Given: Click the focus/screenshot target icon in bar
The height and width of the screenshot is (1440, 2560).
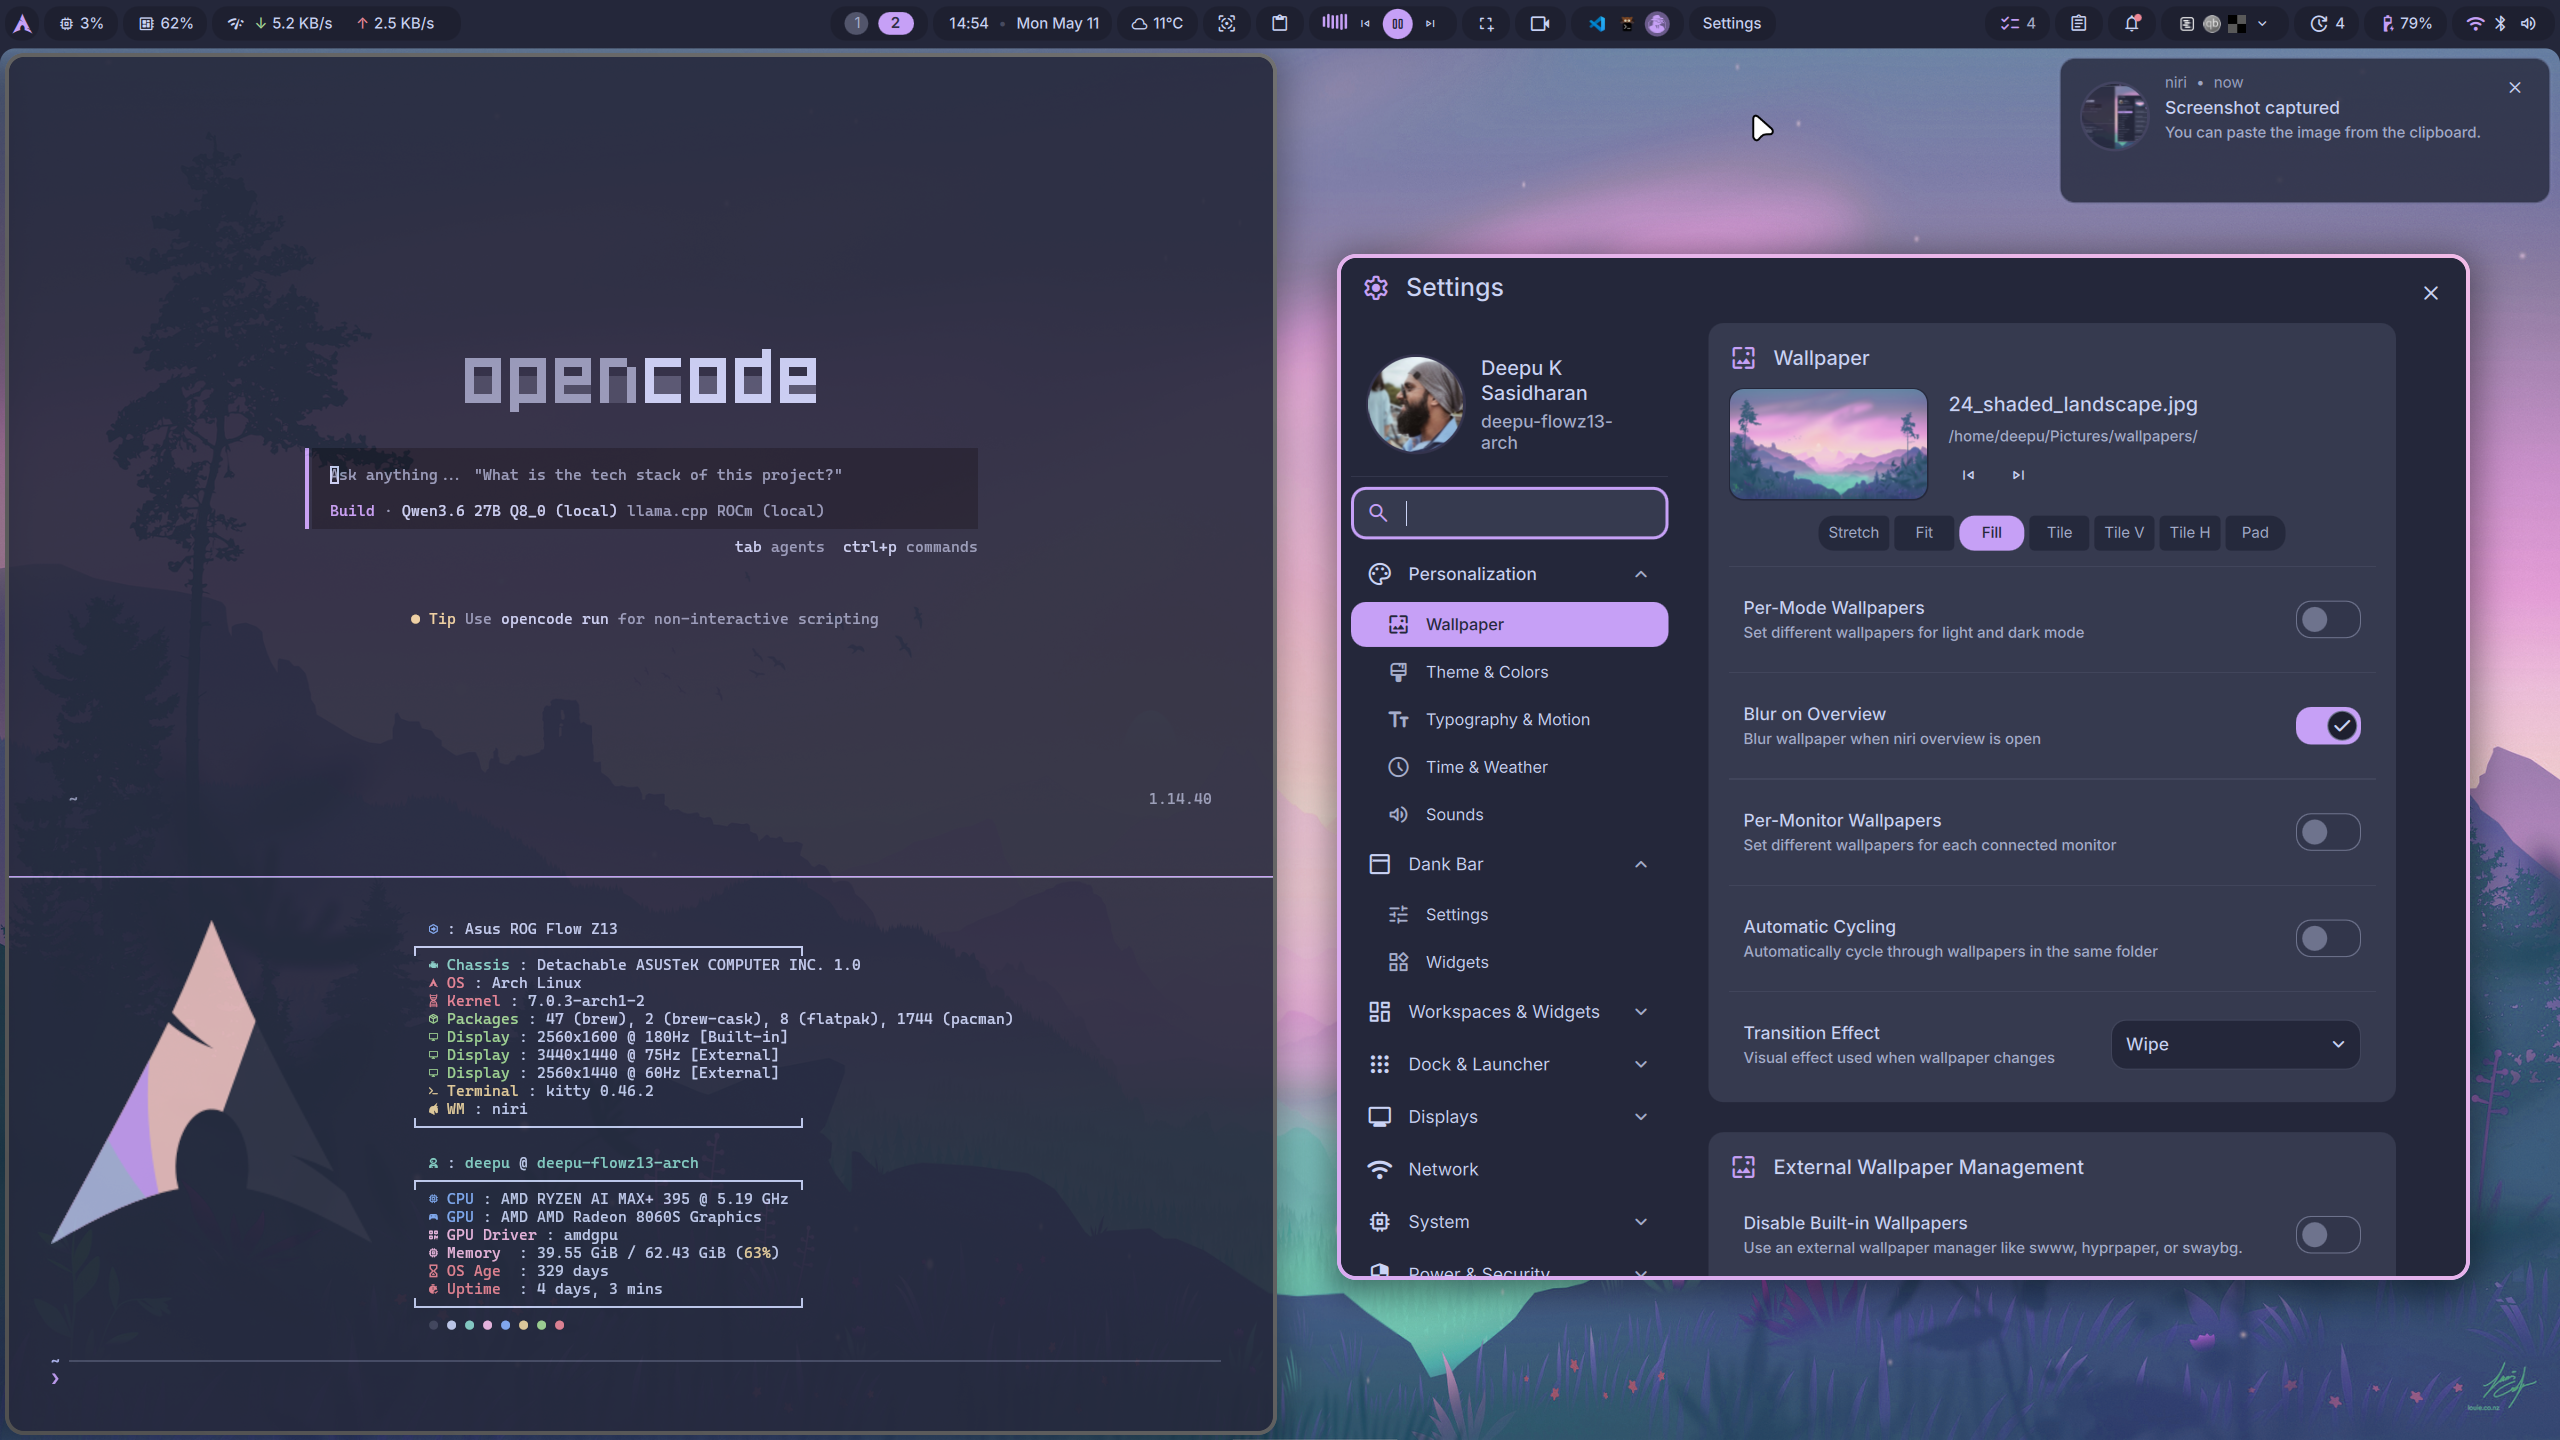Looking at the screenshot, I should pyautogui.click(x=1226, y=23).
